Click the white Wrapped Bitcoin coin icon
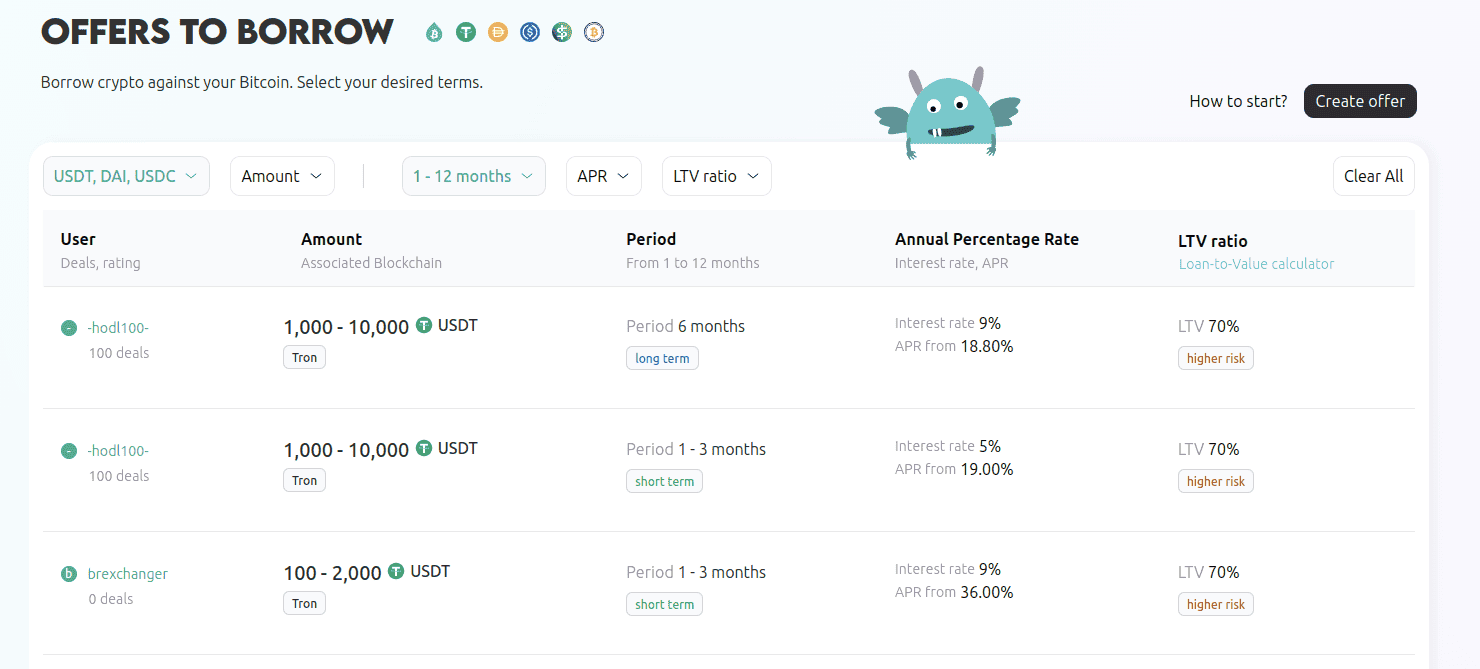 594,33
